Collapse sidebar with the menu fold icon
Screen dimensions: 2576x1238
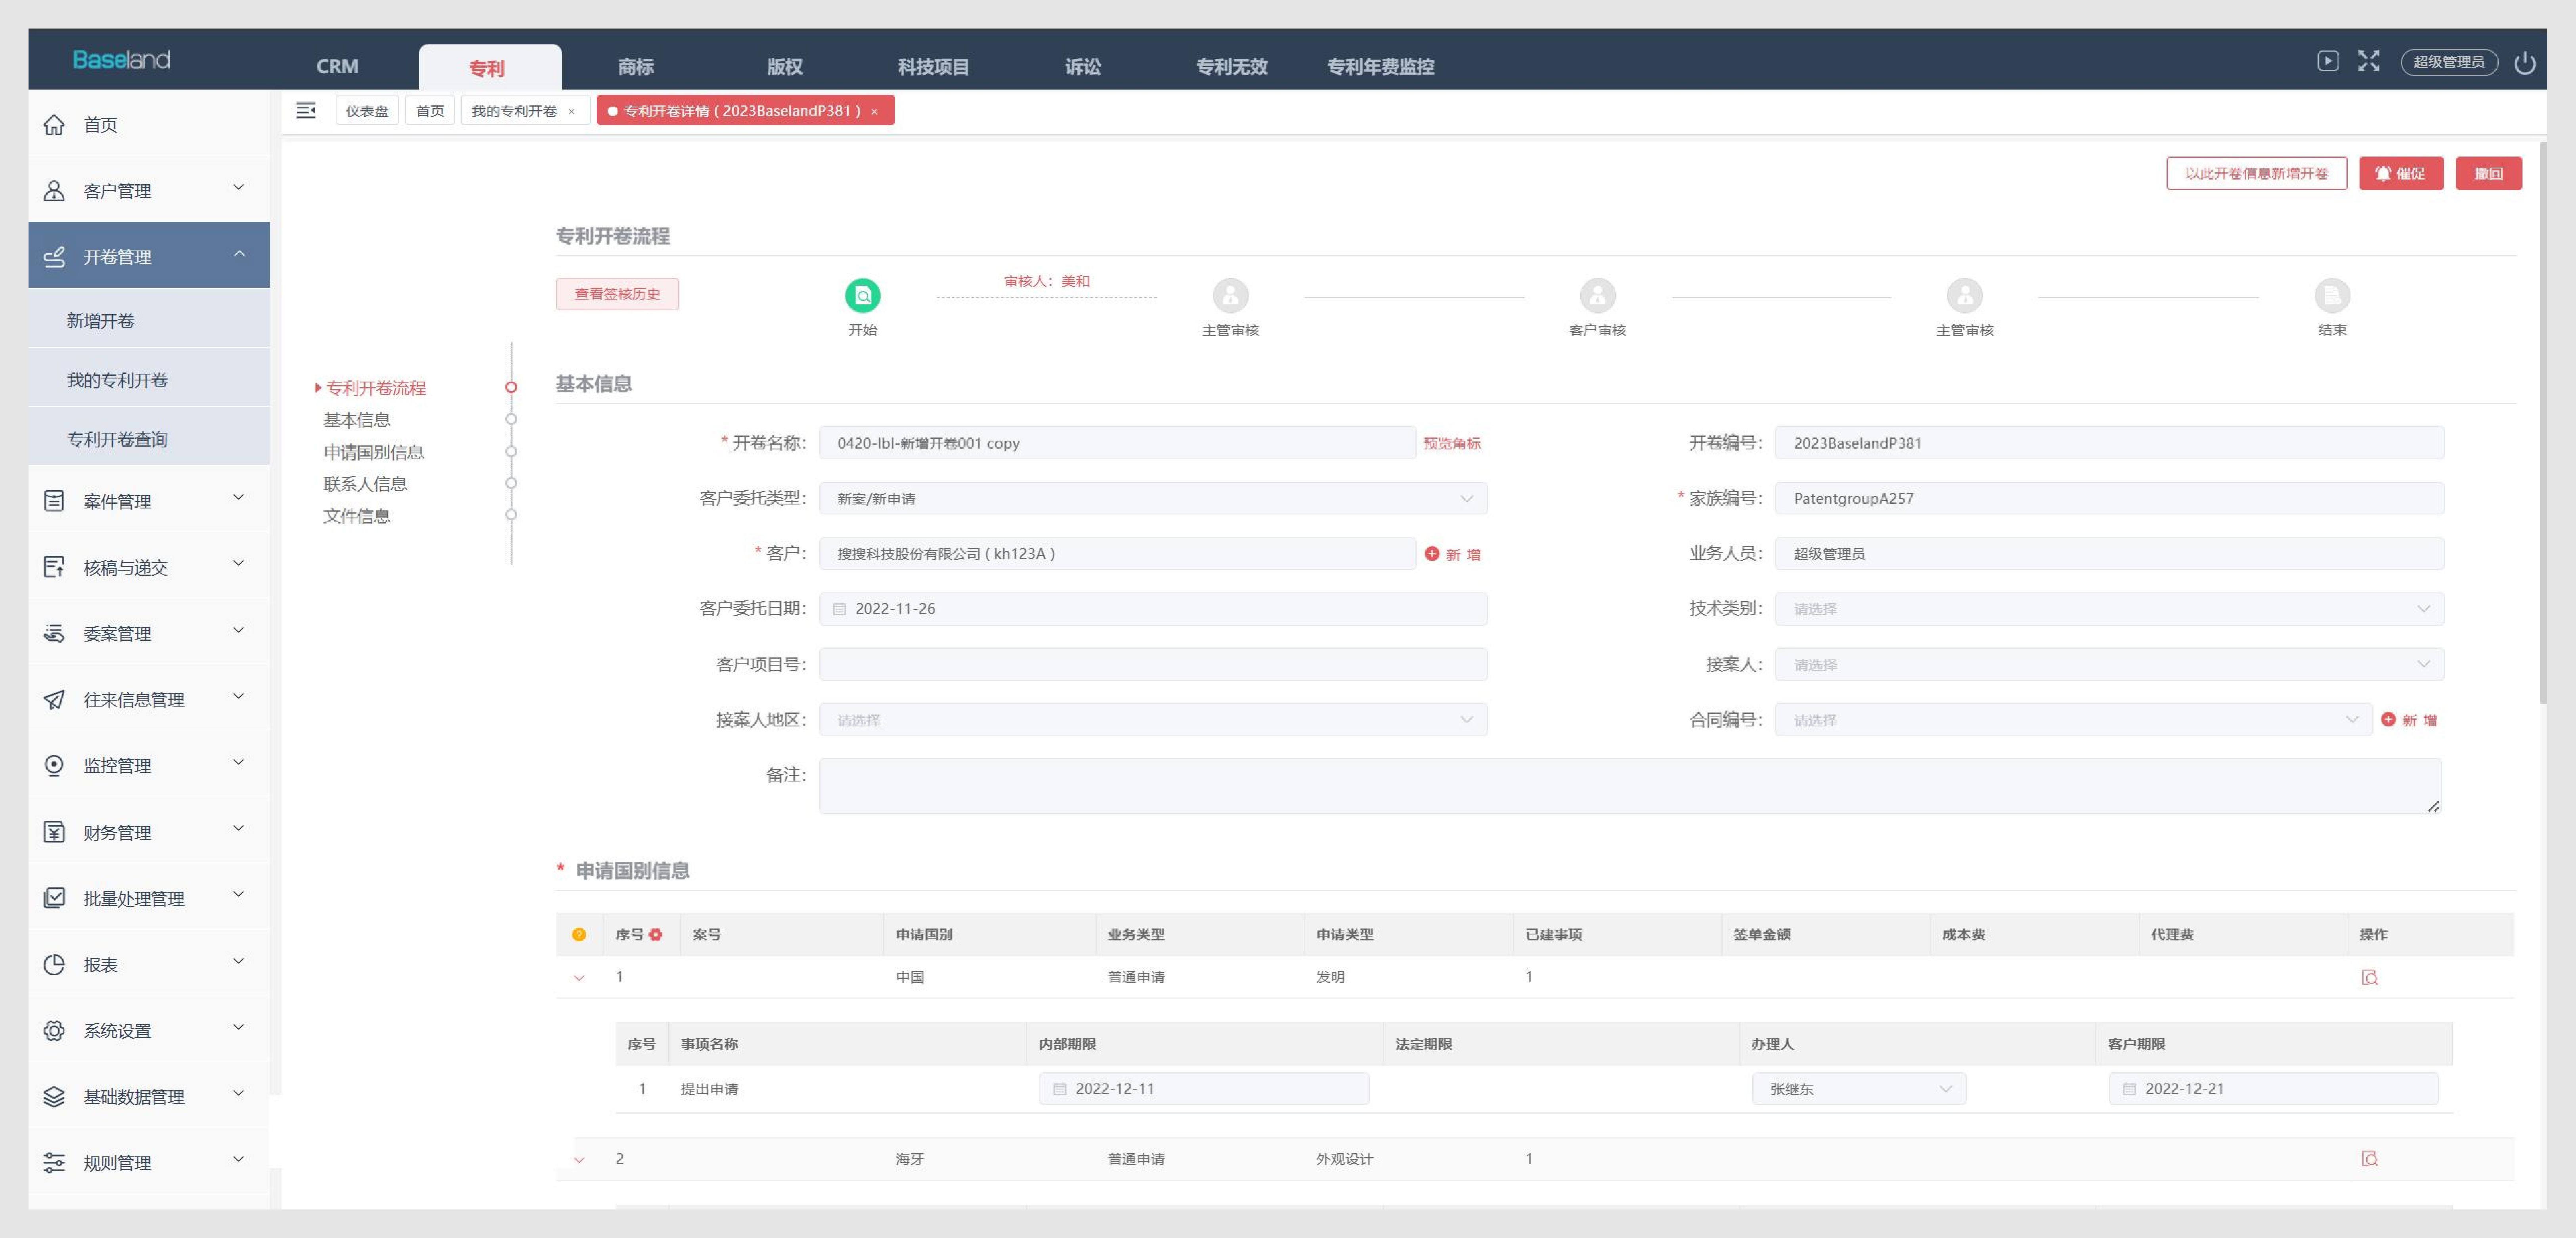coord(306,110)
